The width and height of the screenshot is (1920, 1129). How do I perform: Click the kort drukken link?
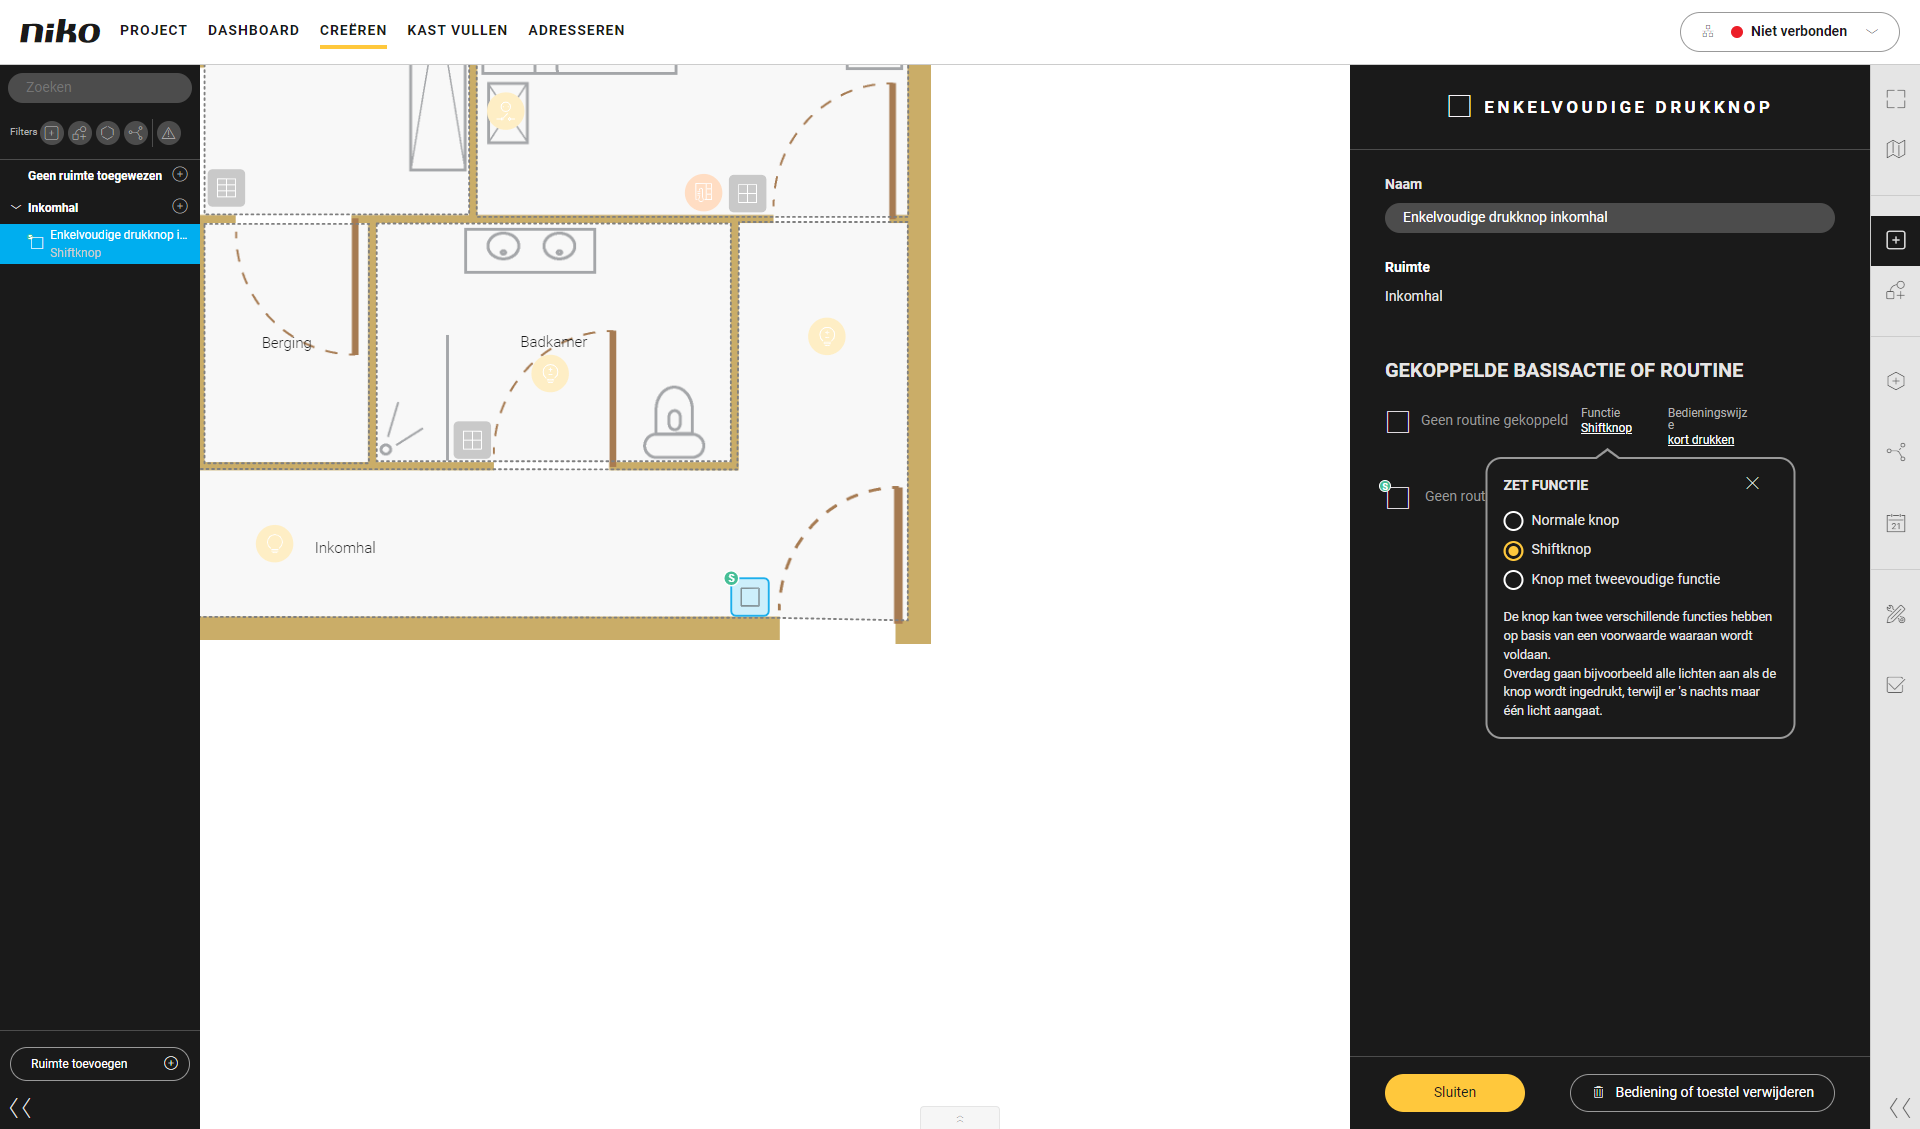point(1700,440)
